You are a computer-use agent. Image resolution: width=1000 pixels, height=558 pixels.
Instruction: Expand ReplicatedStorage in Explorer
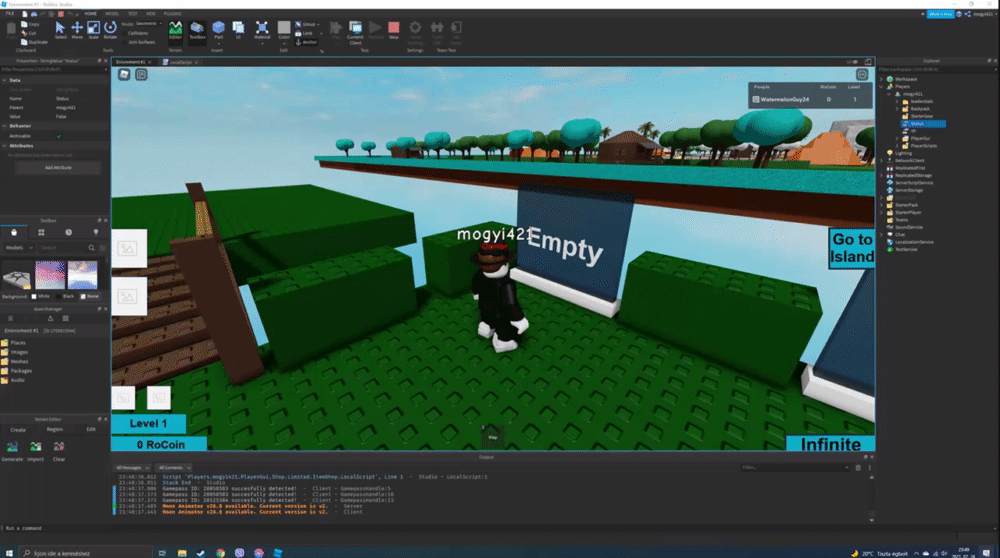882,175
